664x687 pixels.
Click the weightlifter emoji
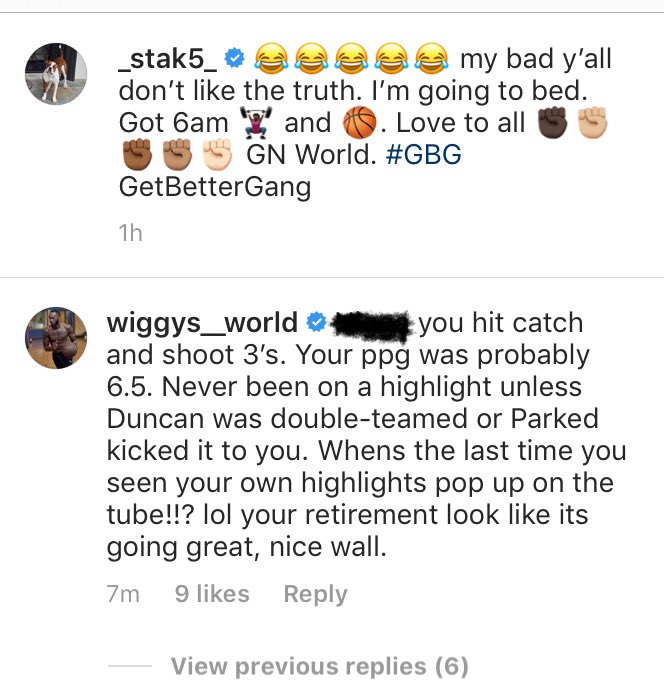point(256,123)
